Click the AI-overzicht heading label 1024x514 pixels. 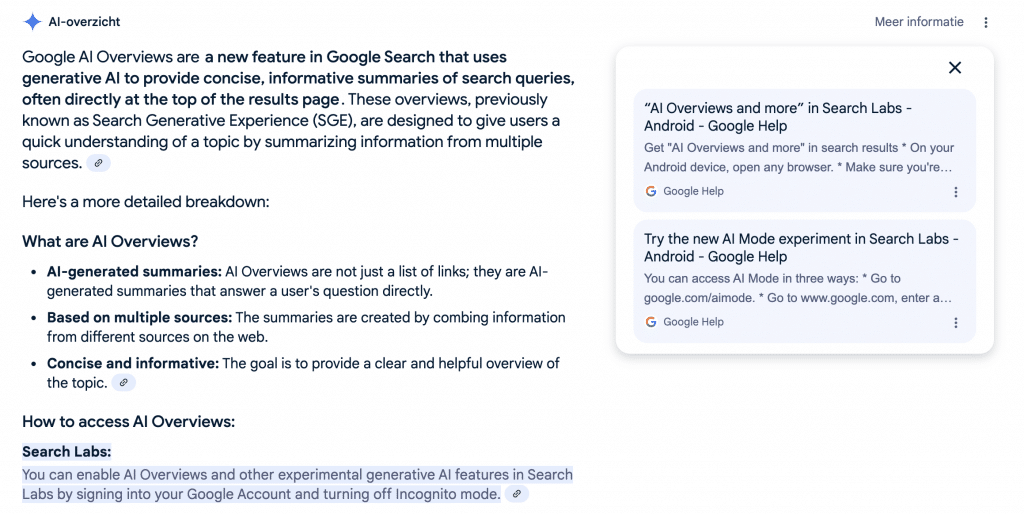pos(84,22)
